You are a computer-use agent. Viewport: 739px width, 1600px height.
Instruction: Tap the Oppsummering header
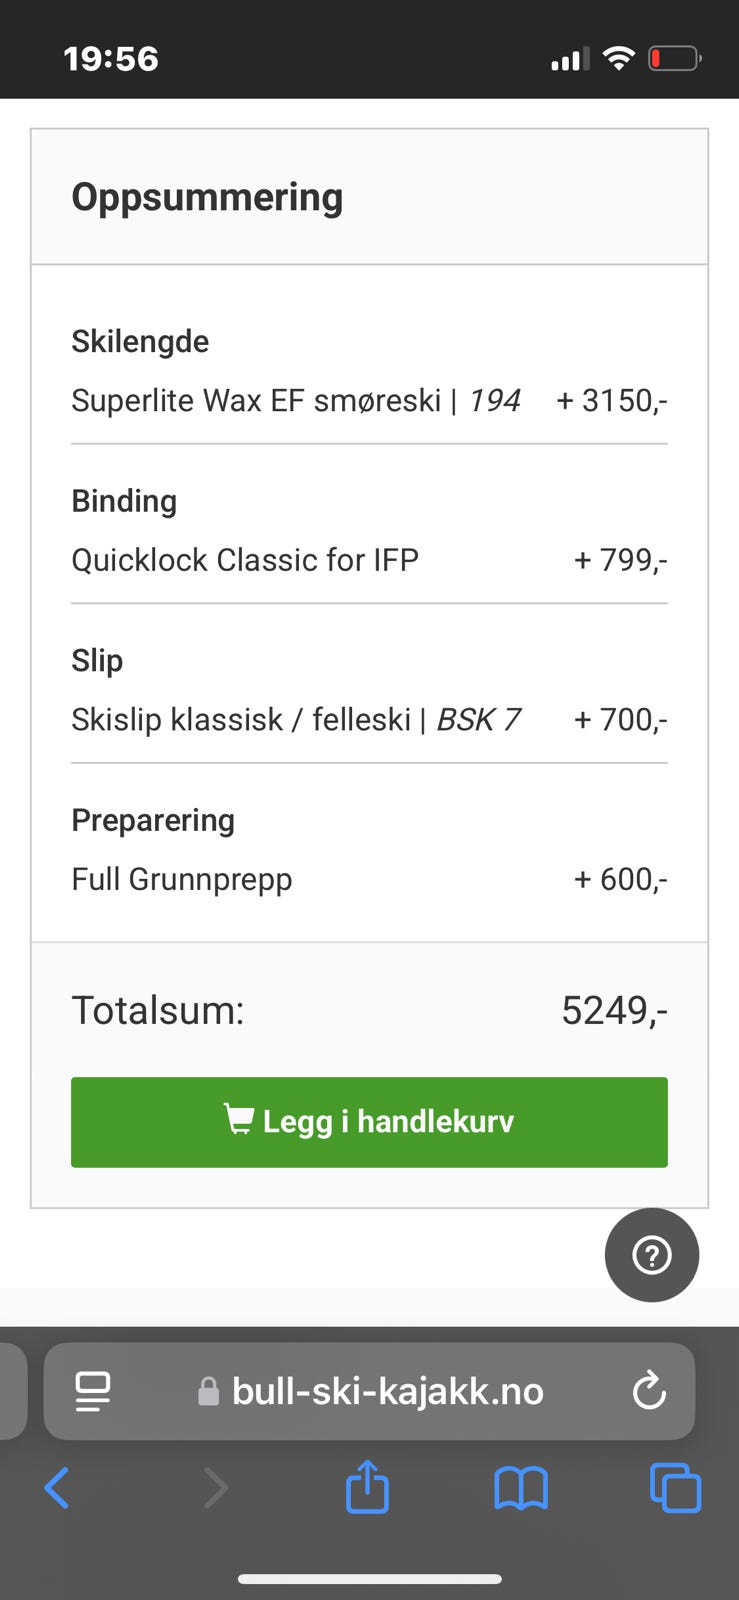pyautogui.click(x=207, y=196)
